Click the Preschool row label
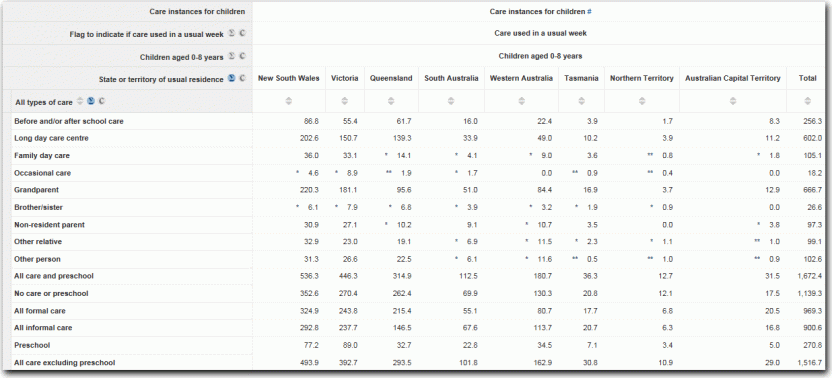The width and height of the screenshot is (832, 378). 32,345
